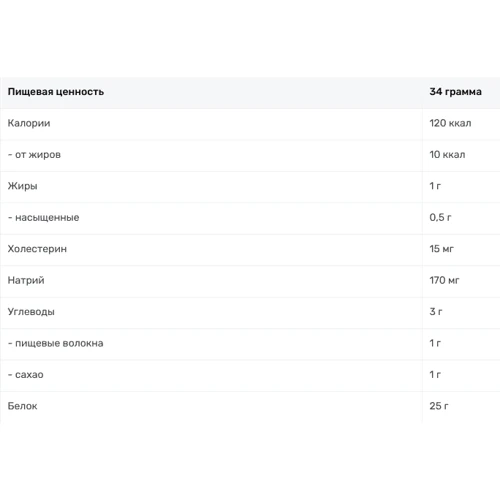The height and width of the screenshot is (500, 500).
Task: Select the '170 мг' value
Action: click(x=444, y=280)
